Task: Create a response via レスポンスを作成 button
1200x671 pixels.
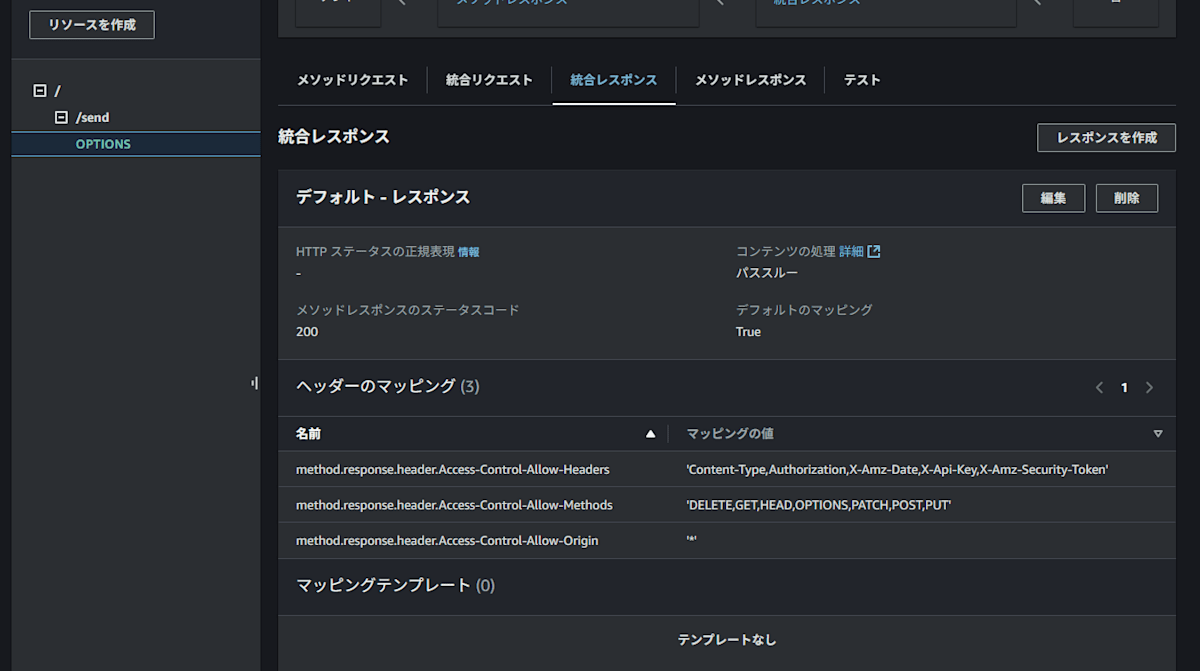Action: 1106,137
